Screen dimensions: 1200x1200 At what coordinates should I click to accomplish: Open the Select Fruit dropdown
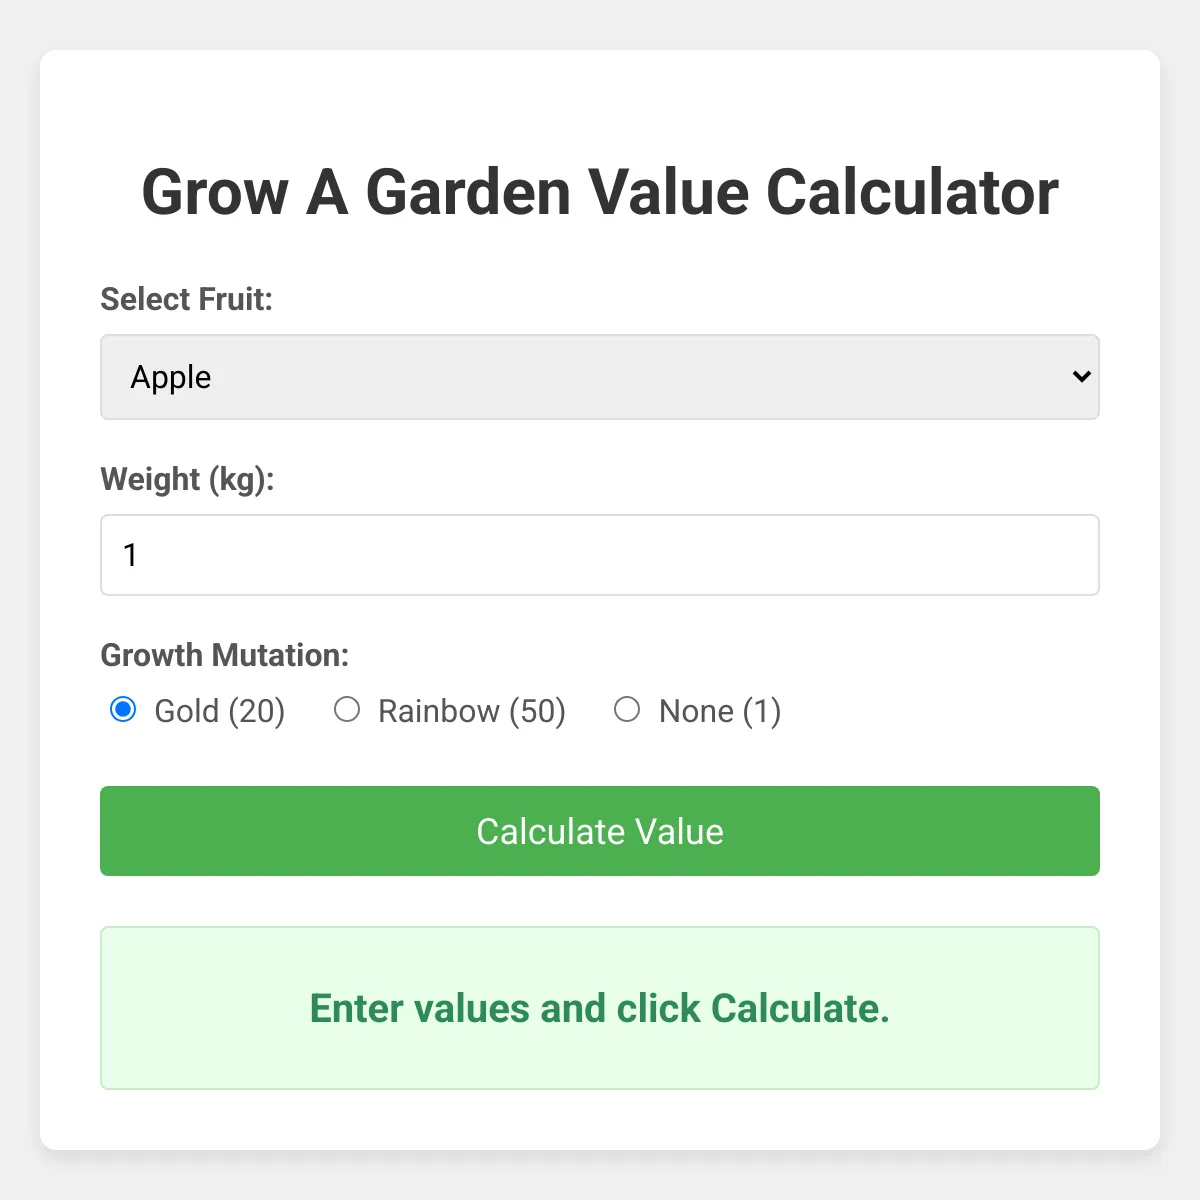[x=600, y=377]
